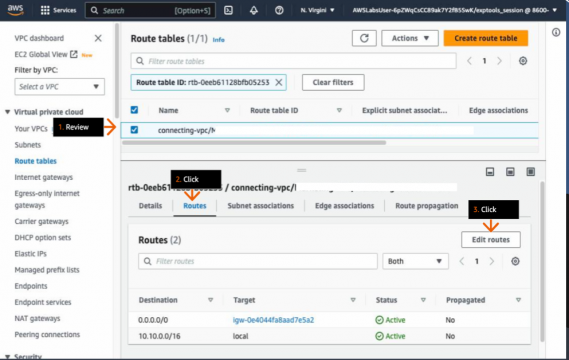Click the Edit routes button
This screenshot has height=360, width=569.
click(491, 240)
